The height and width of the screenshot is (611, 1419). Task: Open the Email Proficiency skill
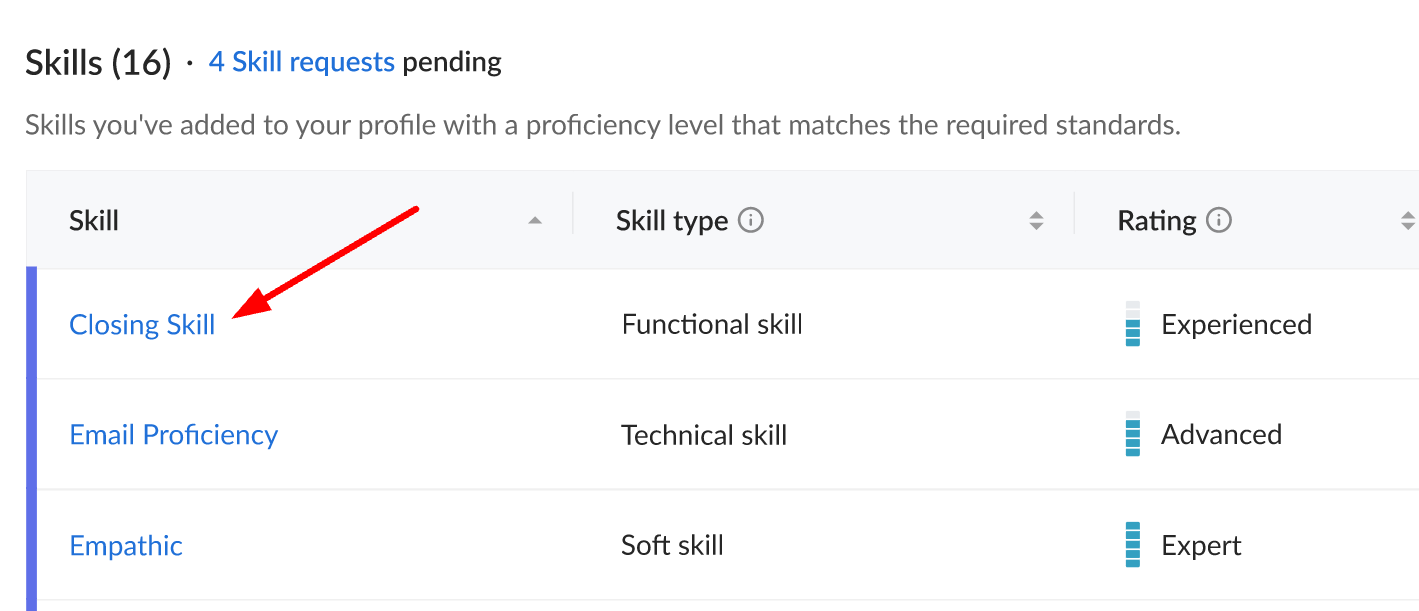coord(174,434)
